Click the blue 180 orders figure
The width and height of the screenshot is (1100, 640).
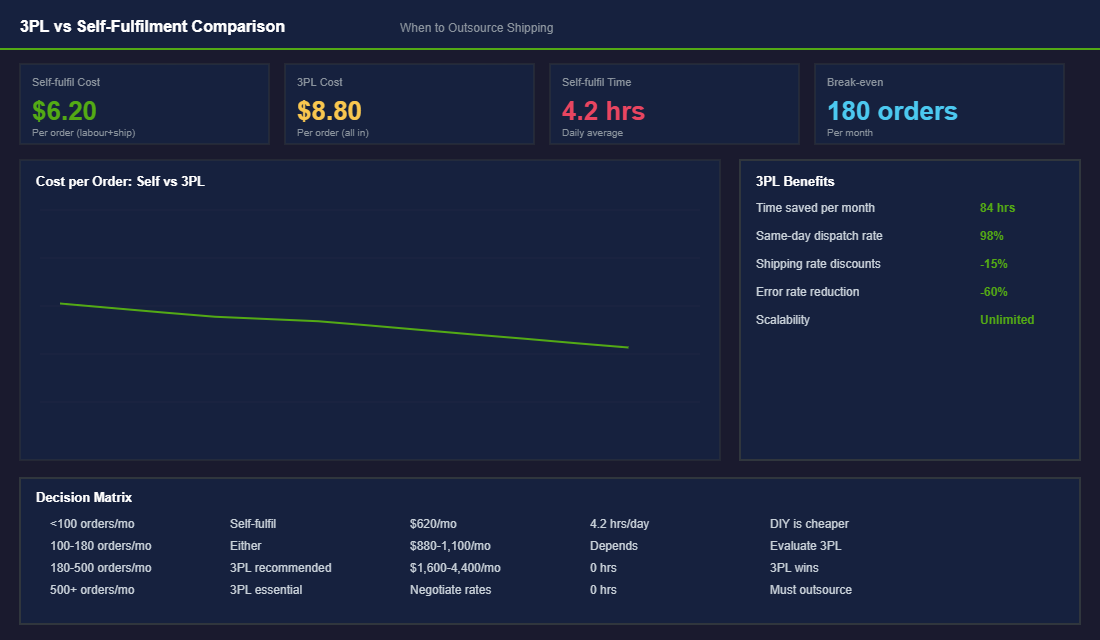[x=891, y=111]
